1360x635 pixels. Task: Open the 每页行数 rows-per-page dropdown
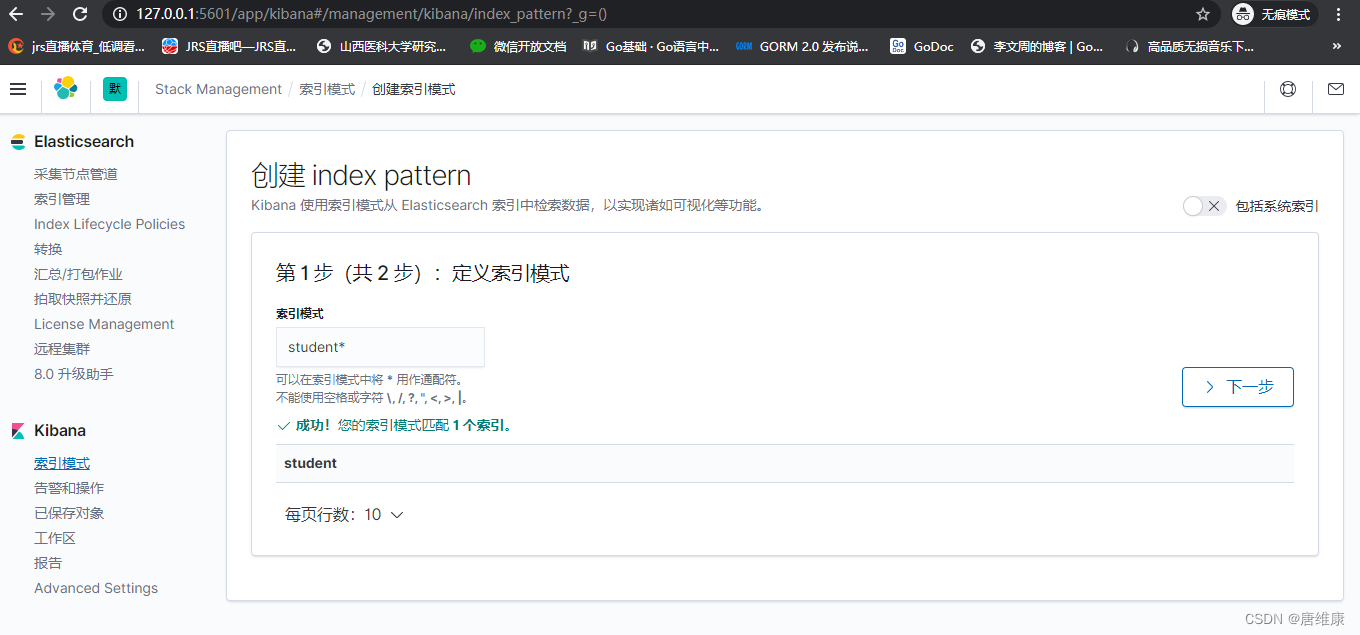click(x=345, y=514)
